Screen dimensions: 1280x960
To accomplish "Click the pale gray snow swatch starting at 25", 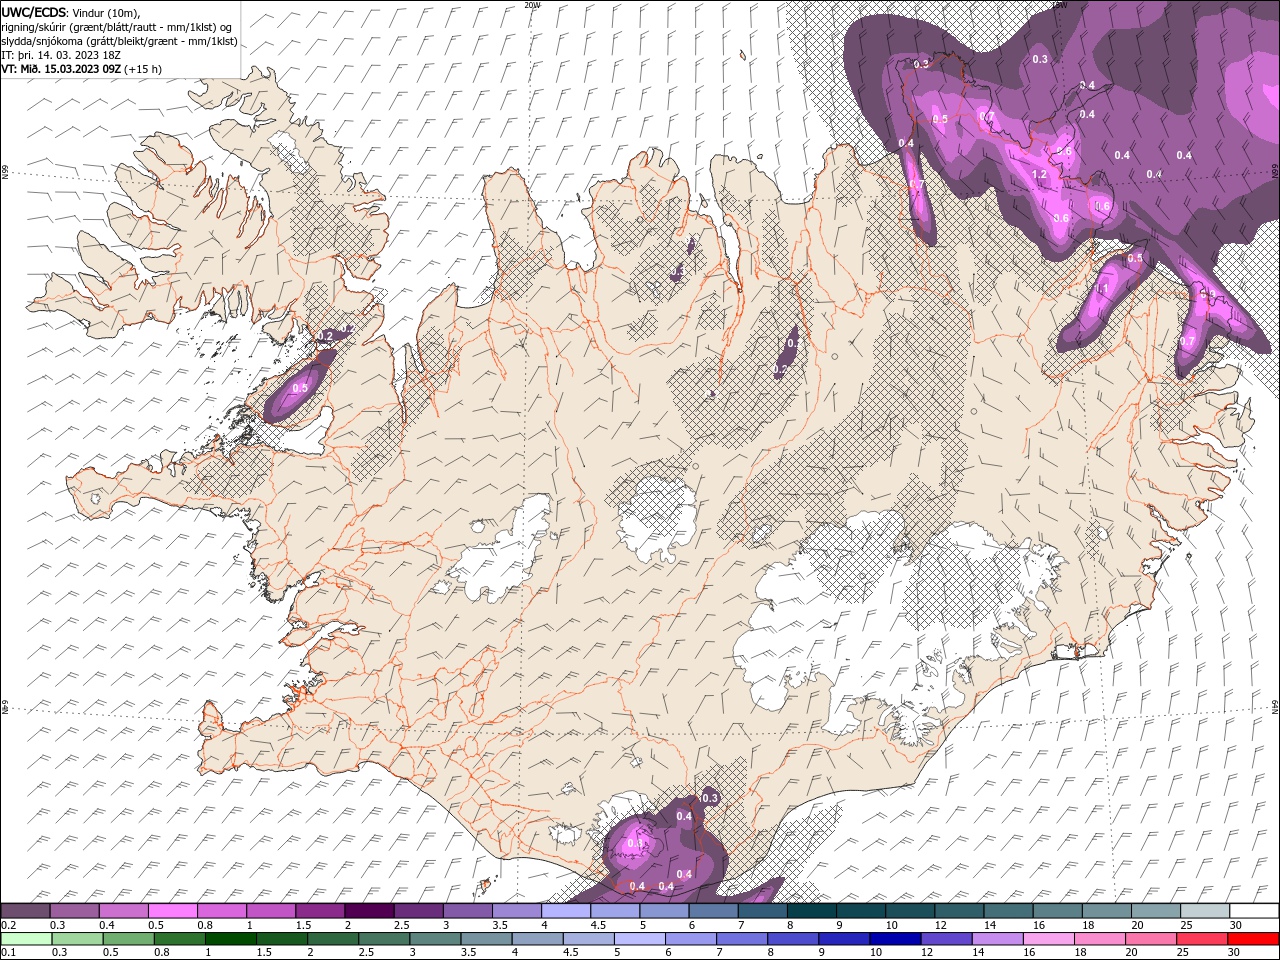I will coord(1204,911).
